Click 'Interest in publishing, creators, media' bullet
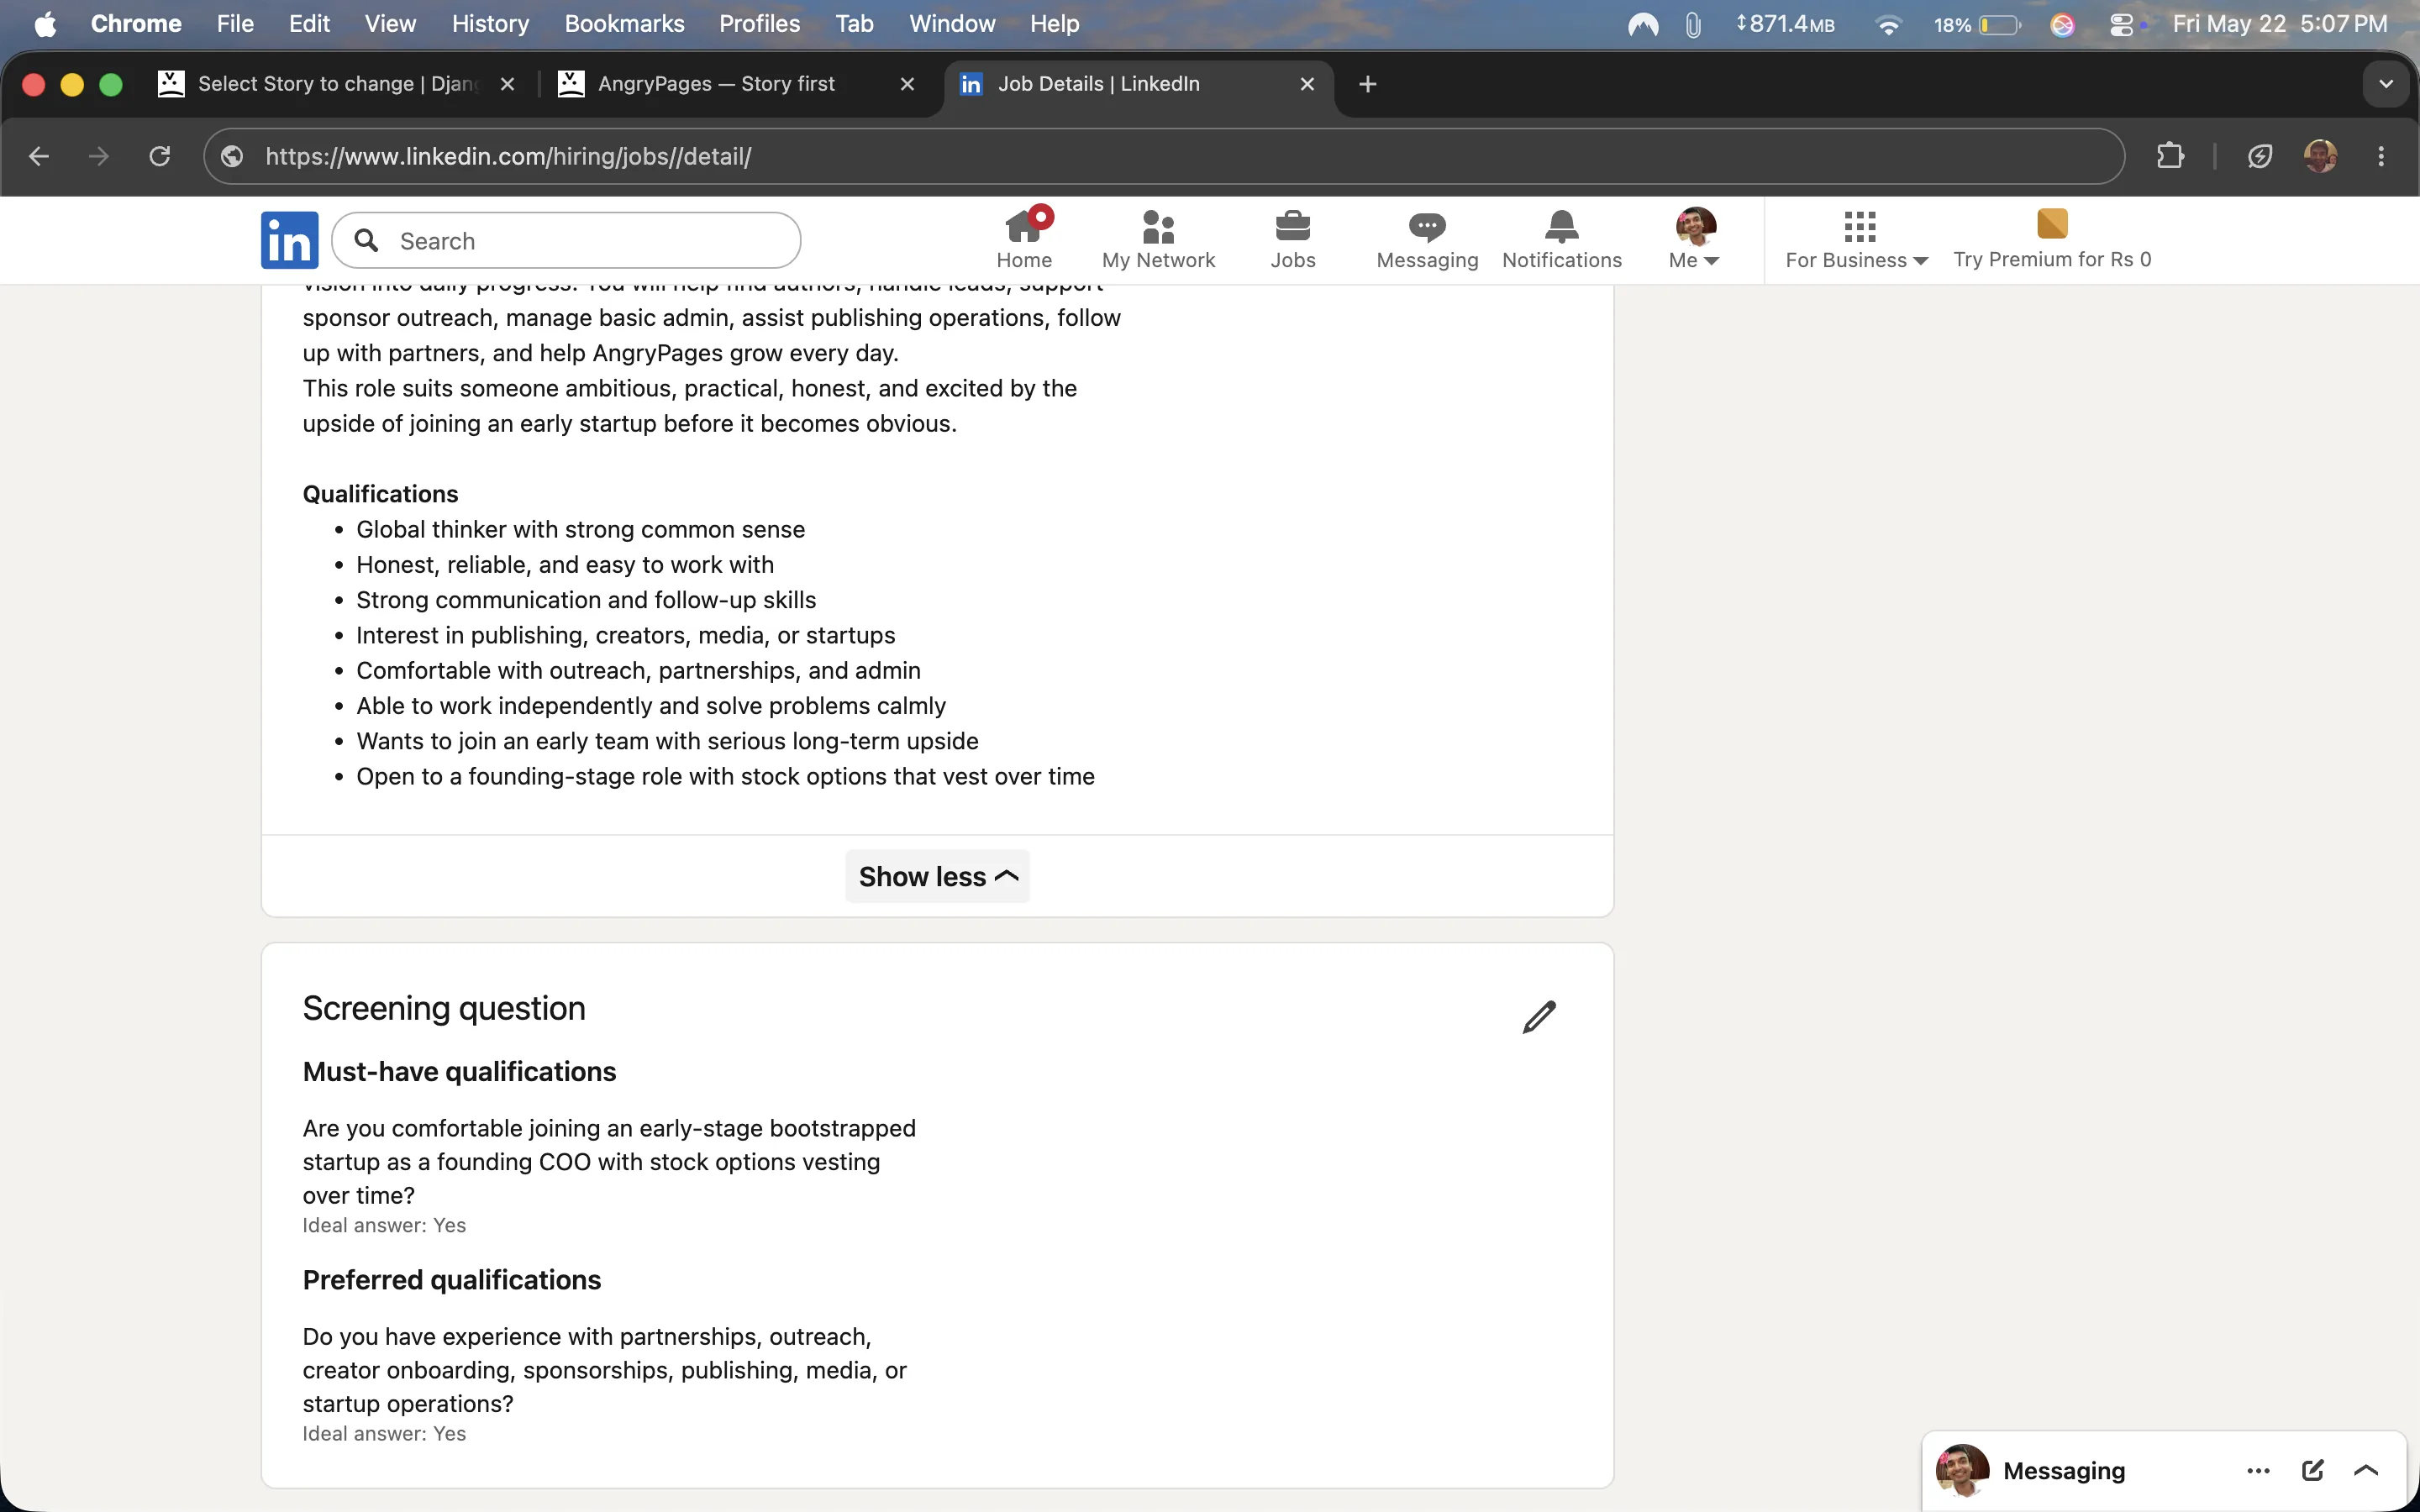The image size is (2420, 1512). point(626,635)
